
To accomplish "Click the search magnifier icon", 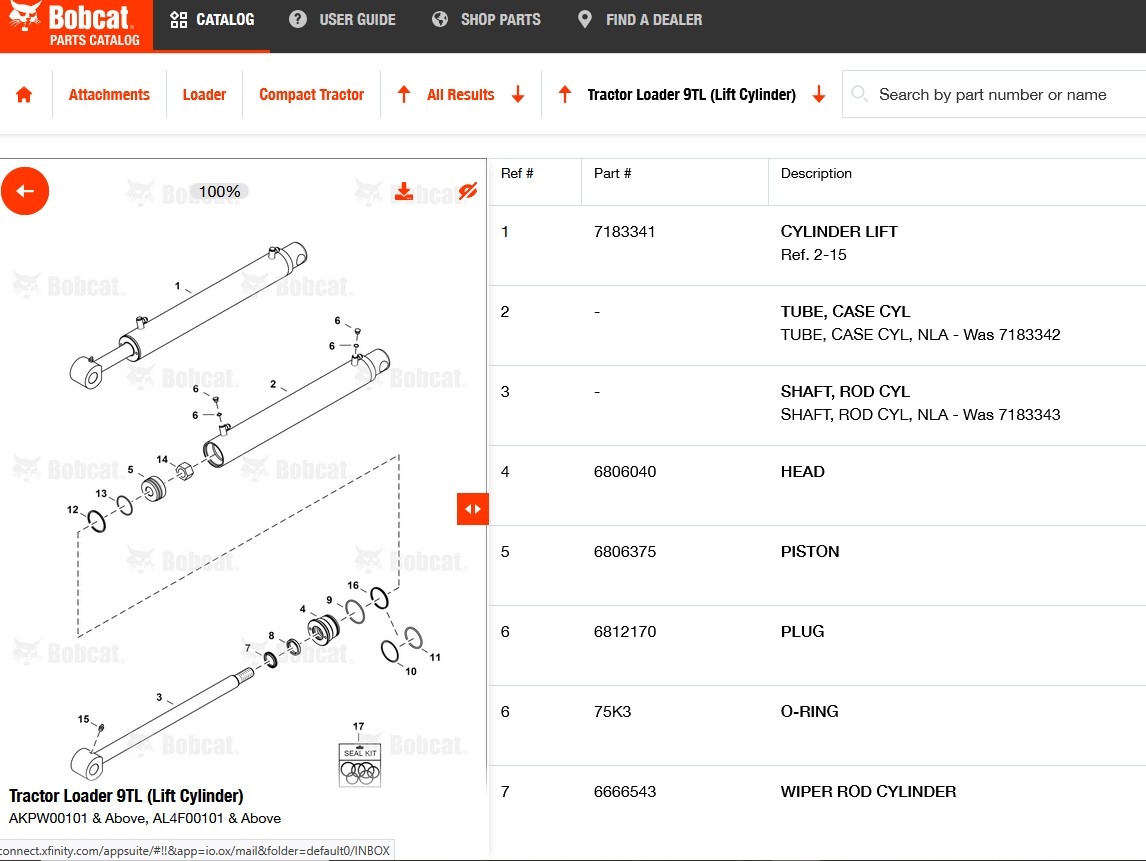I will (860, 94).
